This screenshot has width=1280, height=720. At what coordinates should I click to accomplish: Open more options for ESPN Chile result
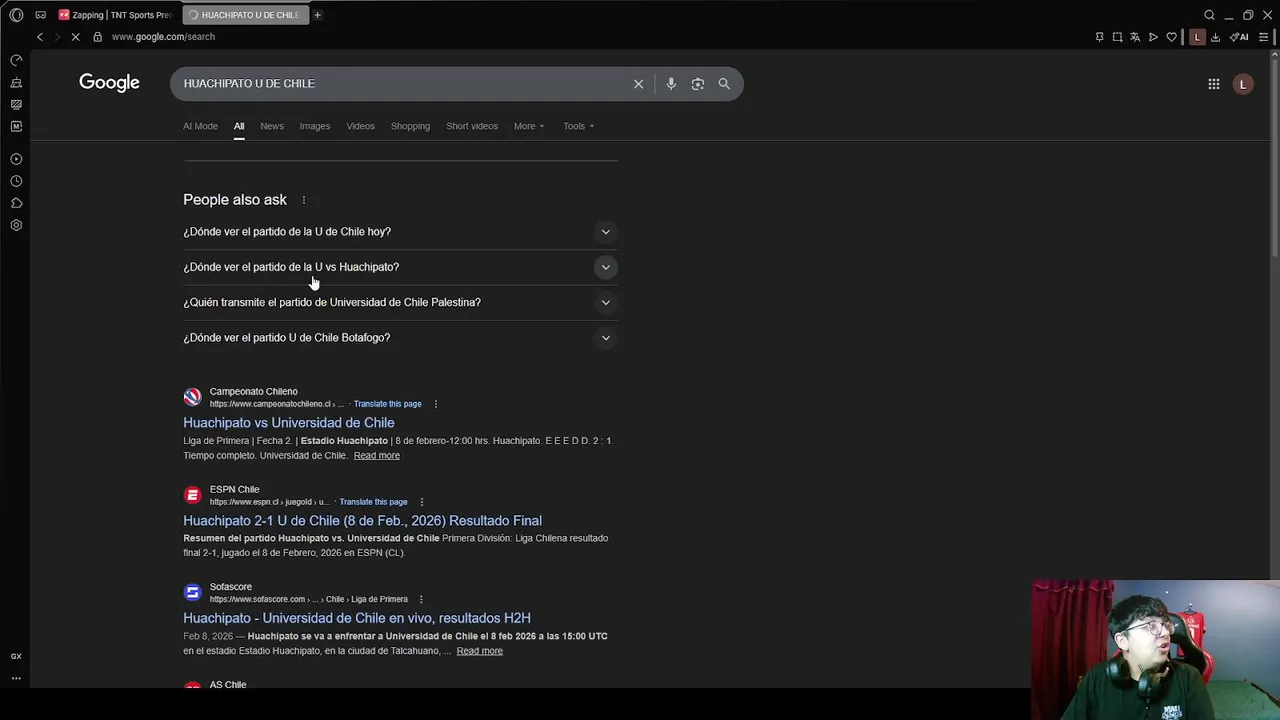pyautogui.click(x=421, y=502)
